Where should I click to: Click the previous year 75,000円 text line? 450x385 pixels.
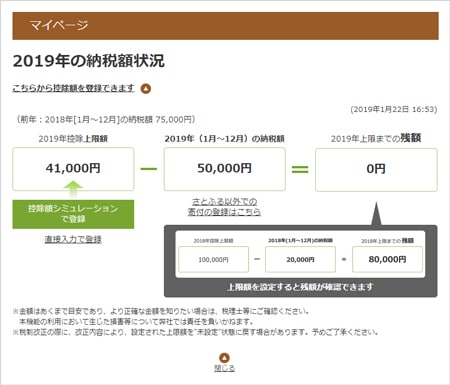click(x=106, y=119)
